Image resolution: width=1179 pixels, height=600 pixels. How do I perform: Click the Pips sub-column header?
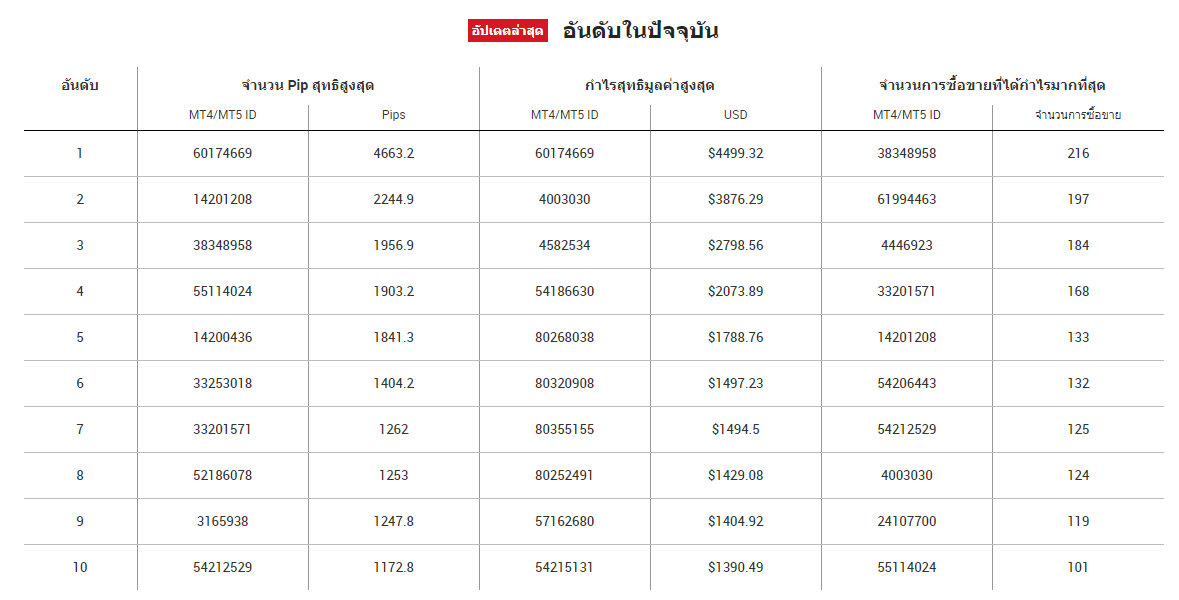(x=393, y=115)
